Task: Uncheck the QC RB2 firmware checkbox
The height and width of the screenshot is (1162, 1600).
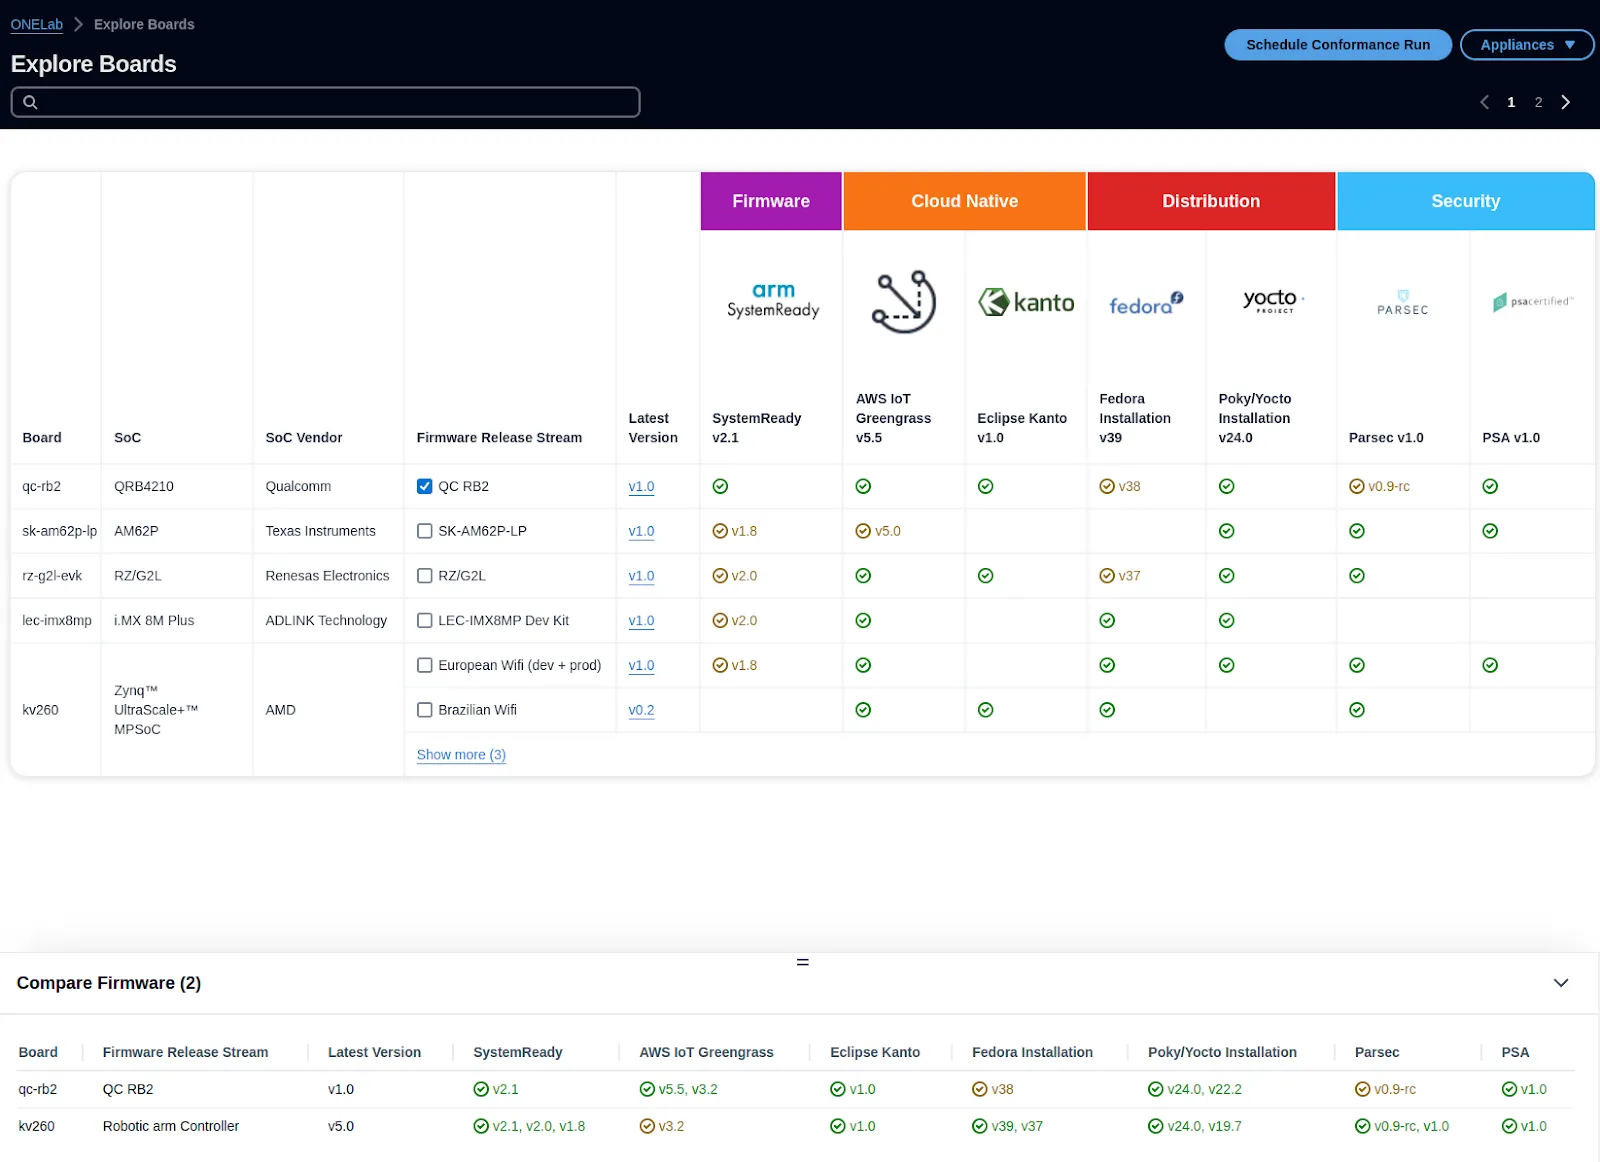Action: pyautogui.click(x=425, y=487)
